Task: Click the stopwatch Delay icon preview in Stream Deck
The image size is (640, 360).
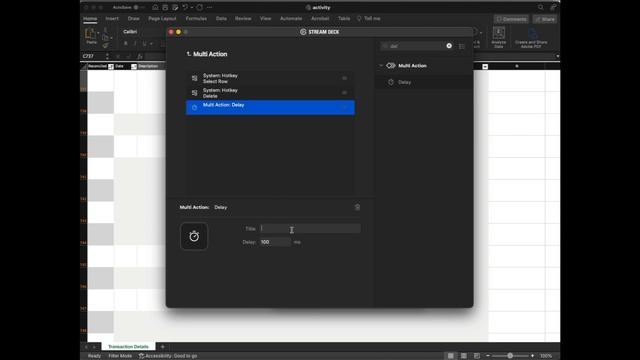Action: coord(194,236)
